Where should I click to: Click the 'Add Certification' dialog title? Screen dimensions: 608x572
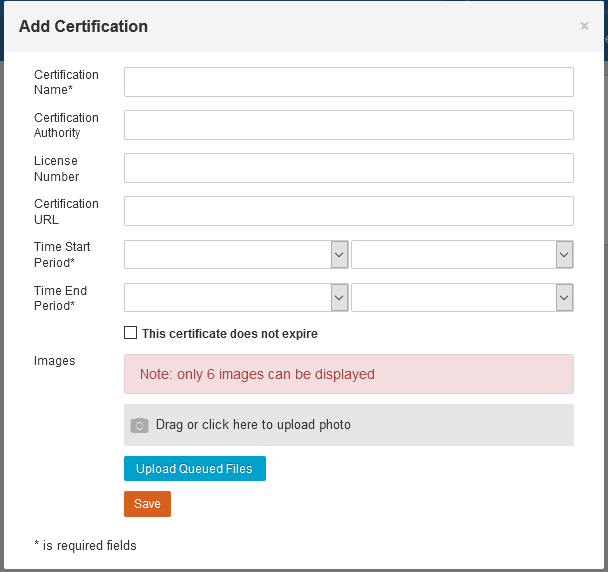pyautogui.click(x=83, y=27)
